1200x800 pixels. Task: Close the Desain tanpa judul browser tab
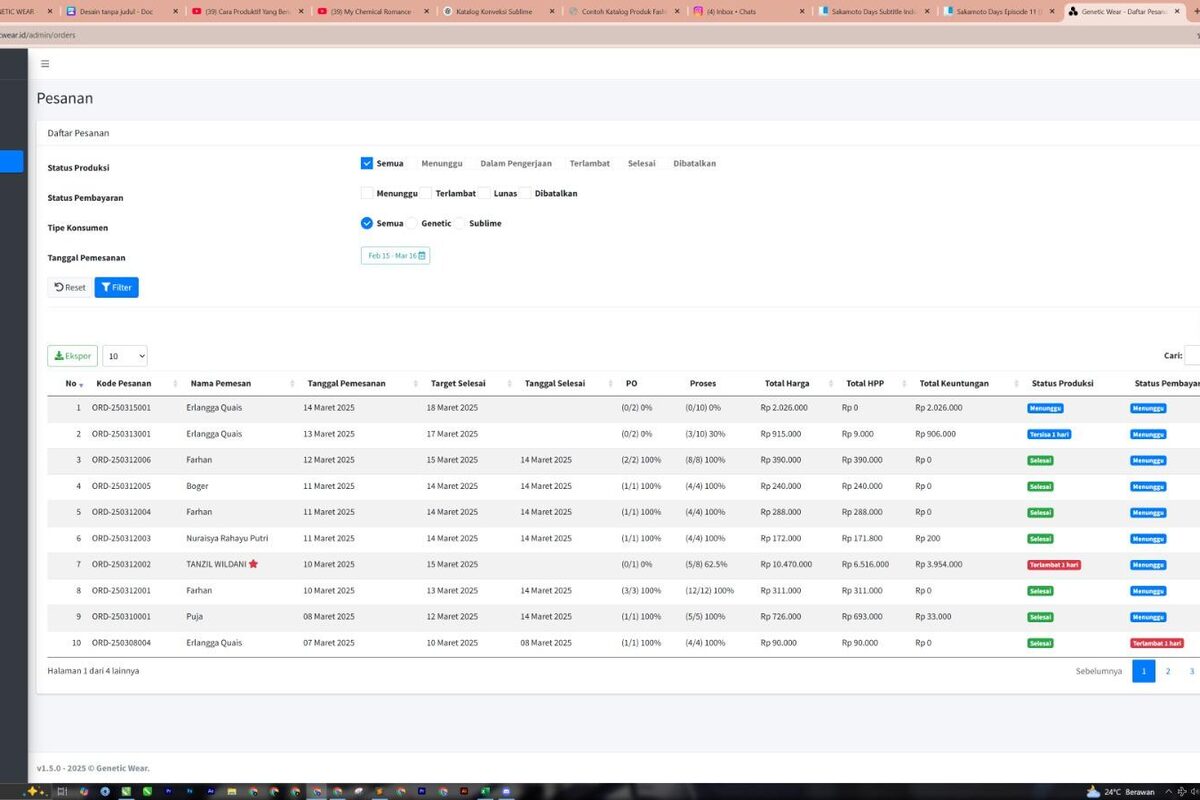click(176, 12)
